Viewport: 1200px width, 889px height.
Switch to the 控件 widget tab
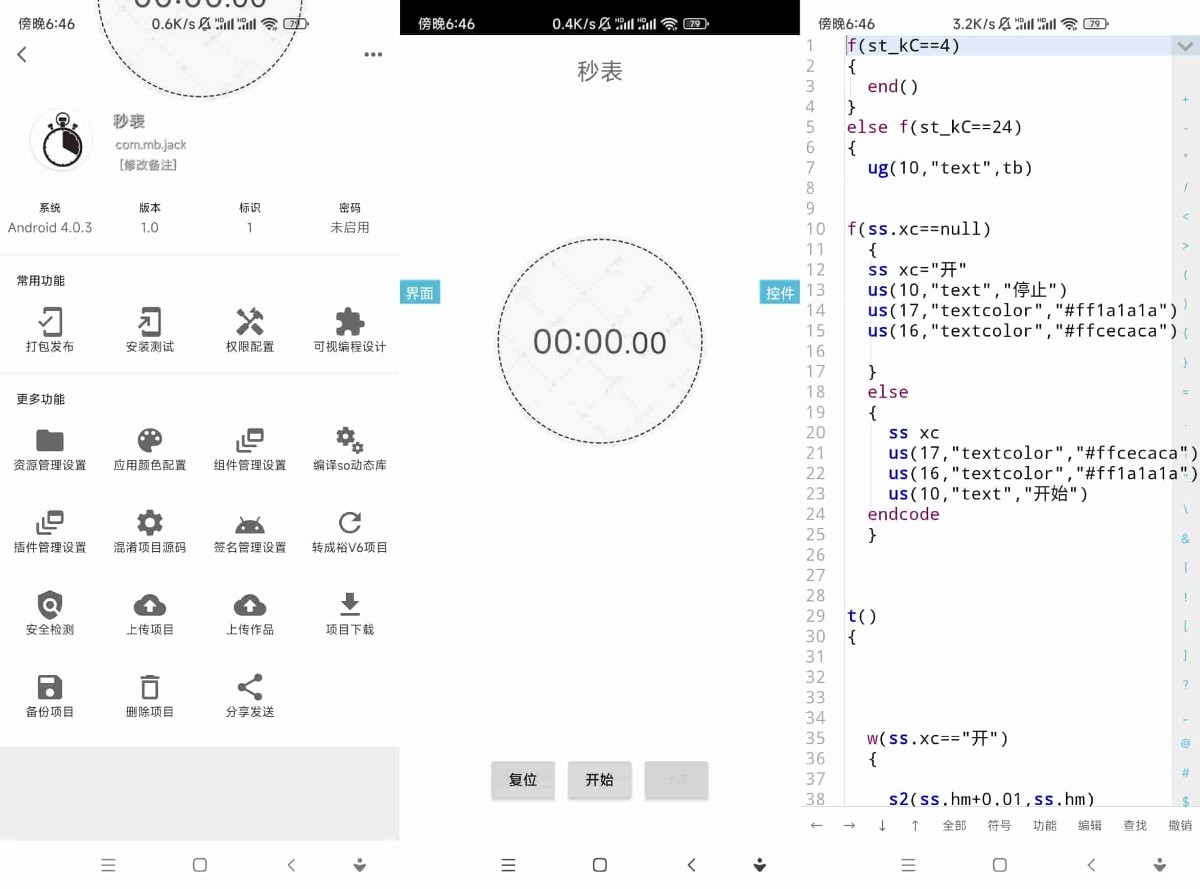tap(779, 292)
